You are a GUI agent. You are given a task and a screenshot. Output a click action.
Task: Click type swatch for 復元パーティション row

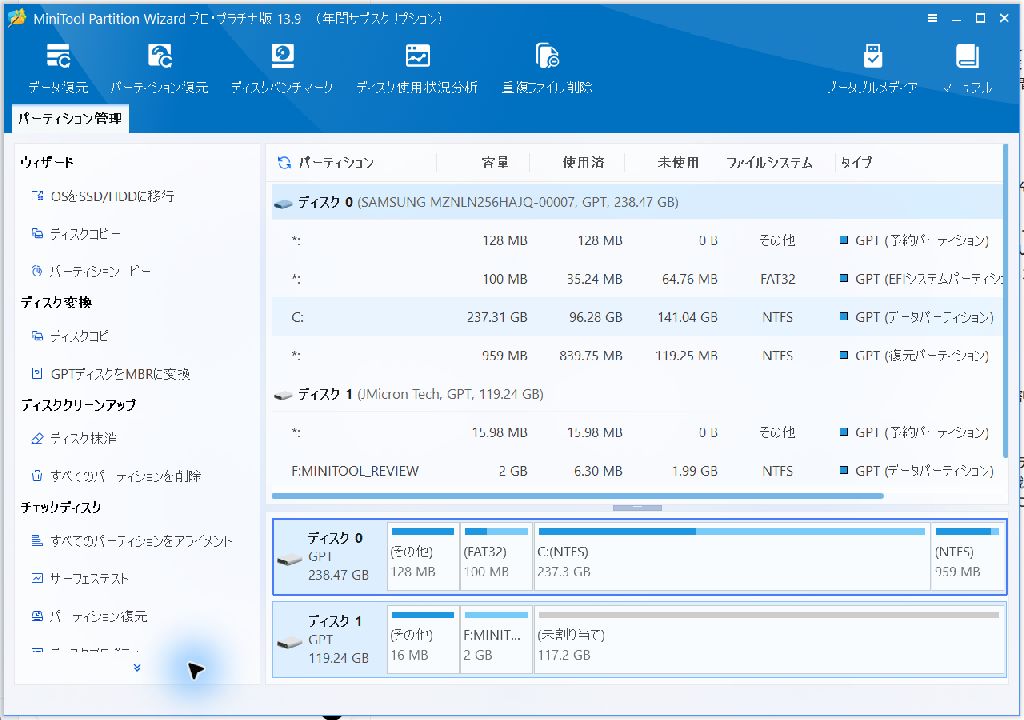pyautogui.click(x=844, y=355)
